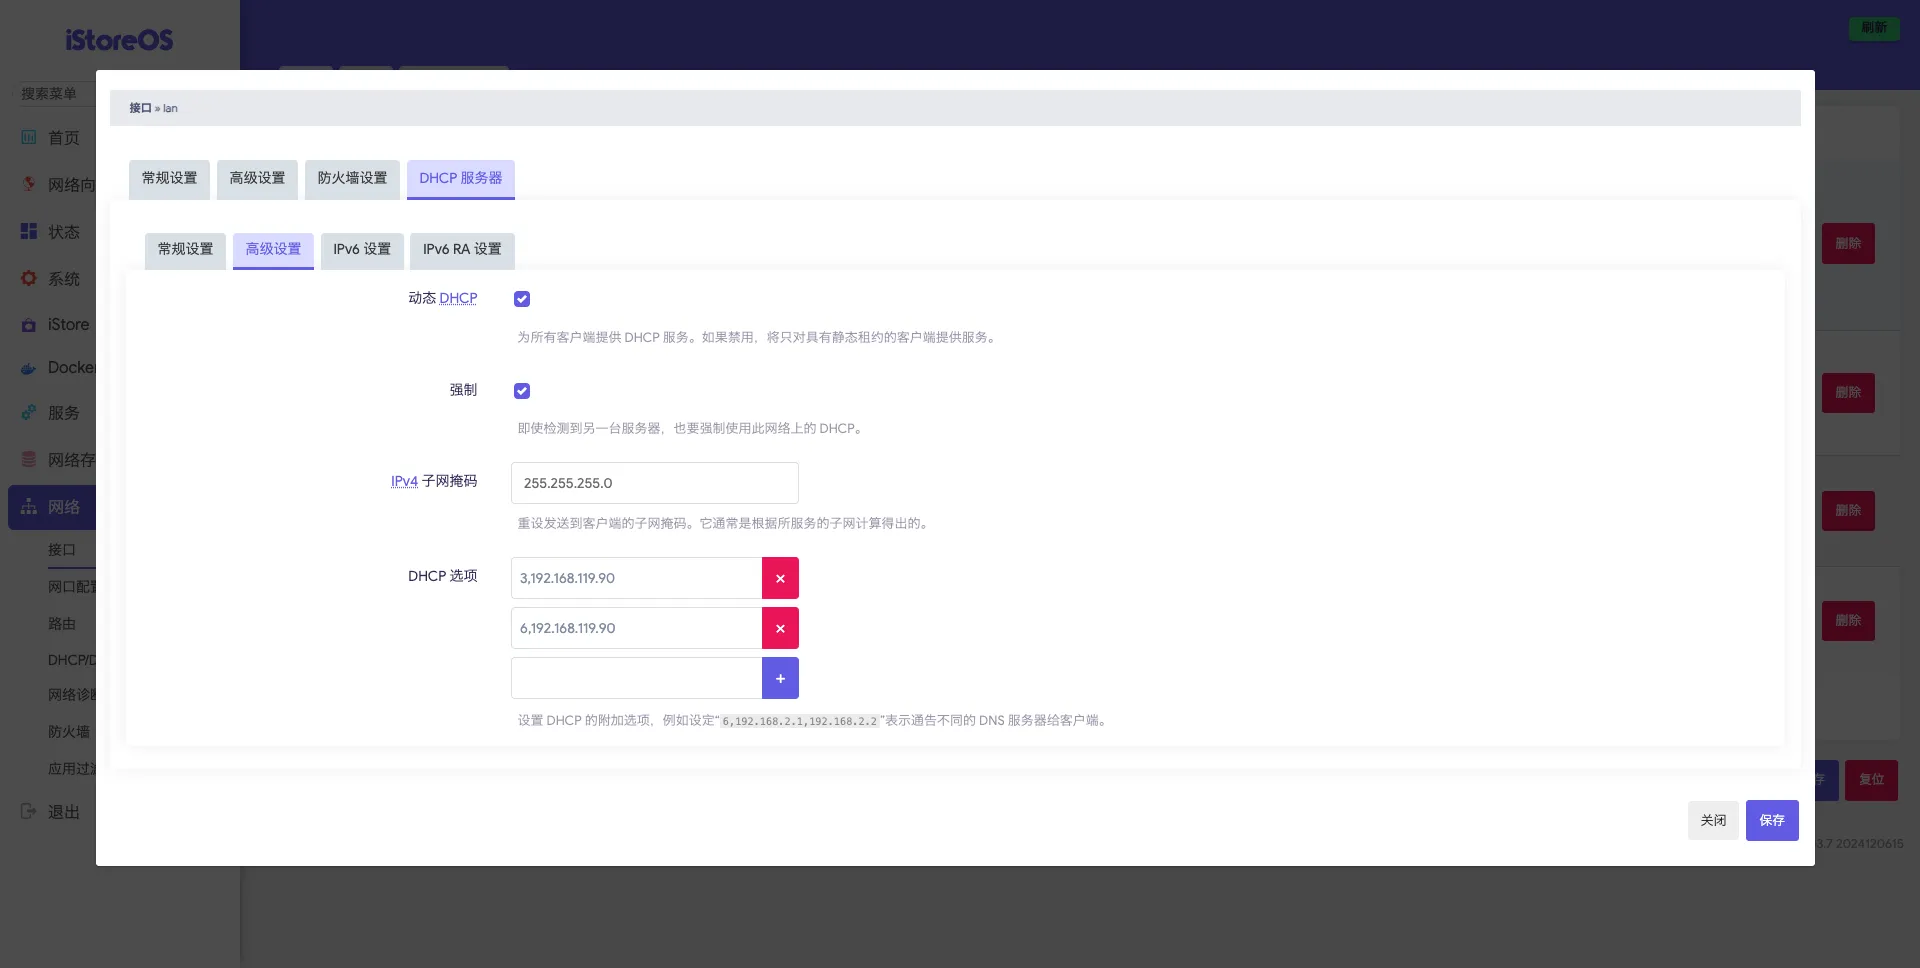Click the logout icon in sidebar
Image resolution: width=1920 pixels, height=968 pixels.
pos(29,812)
